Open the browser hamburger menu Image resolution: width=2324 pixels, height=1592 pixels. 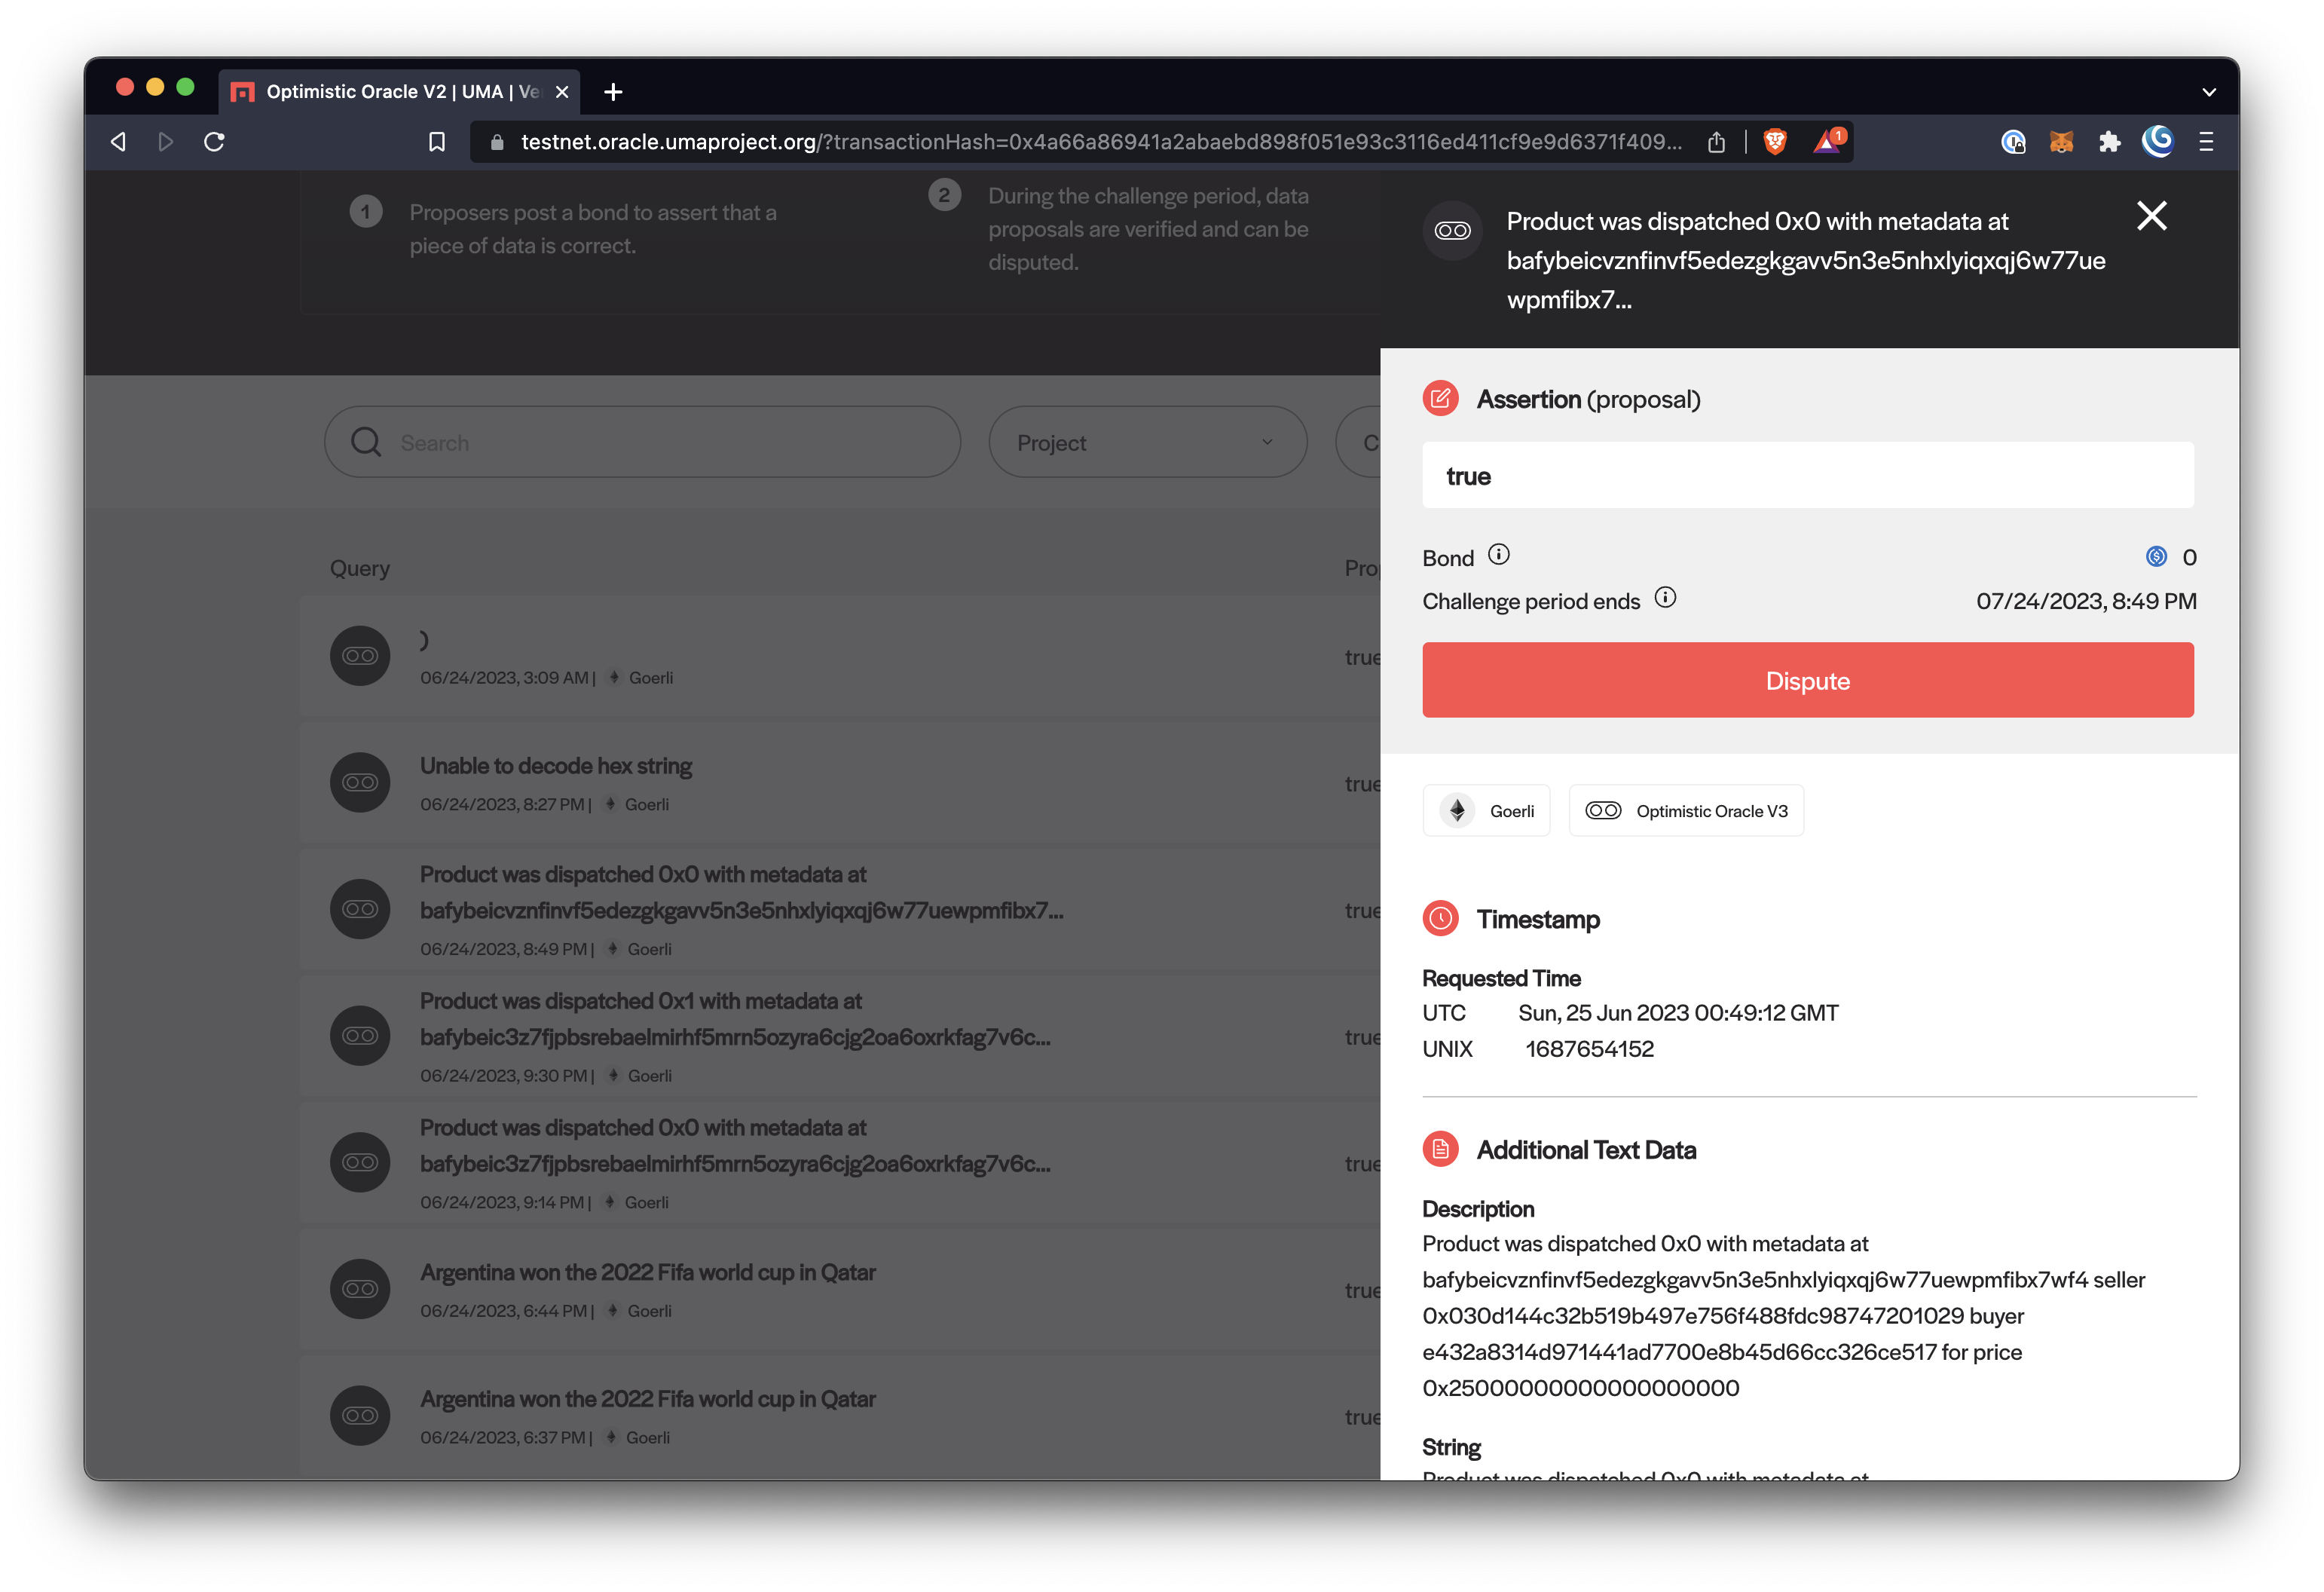[x=2206, y=142]
